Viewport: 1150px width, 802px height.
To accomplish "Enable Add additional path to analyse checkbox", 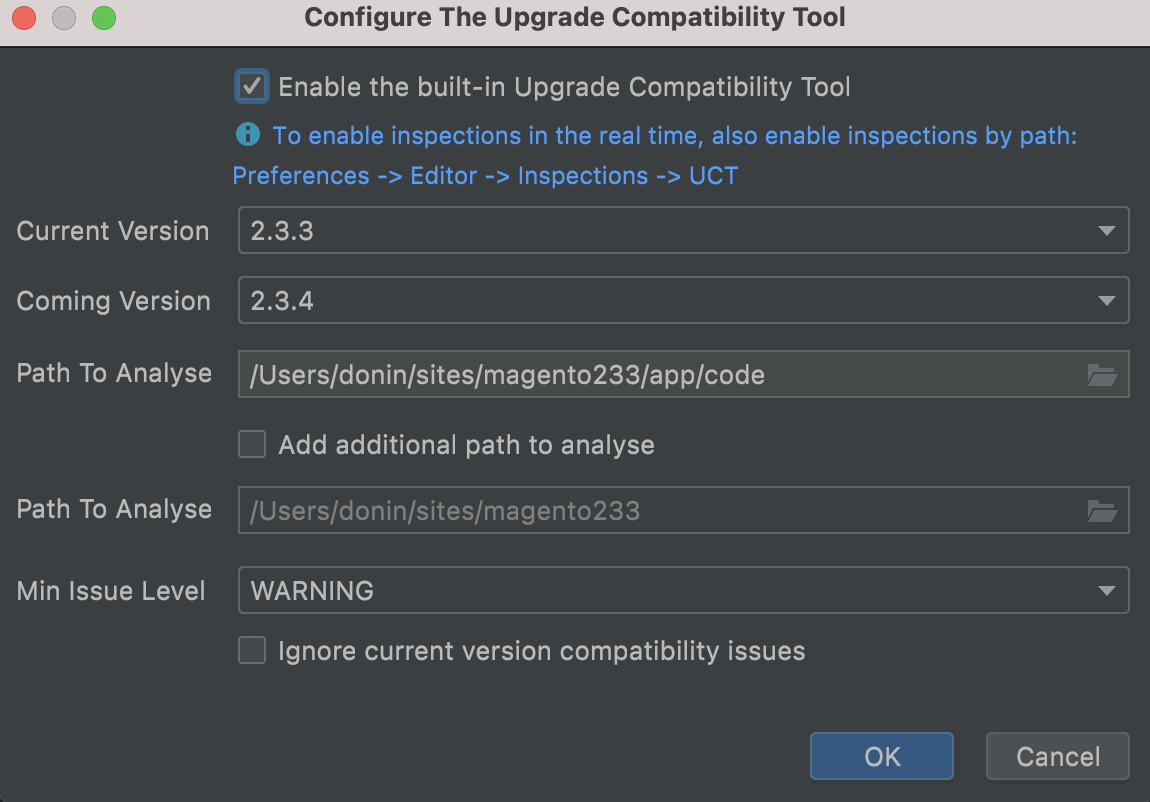I will coord(252,444).
